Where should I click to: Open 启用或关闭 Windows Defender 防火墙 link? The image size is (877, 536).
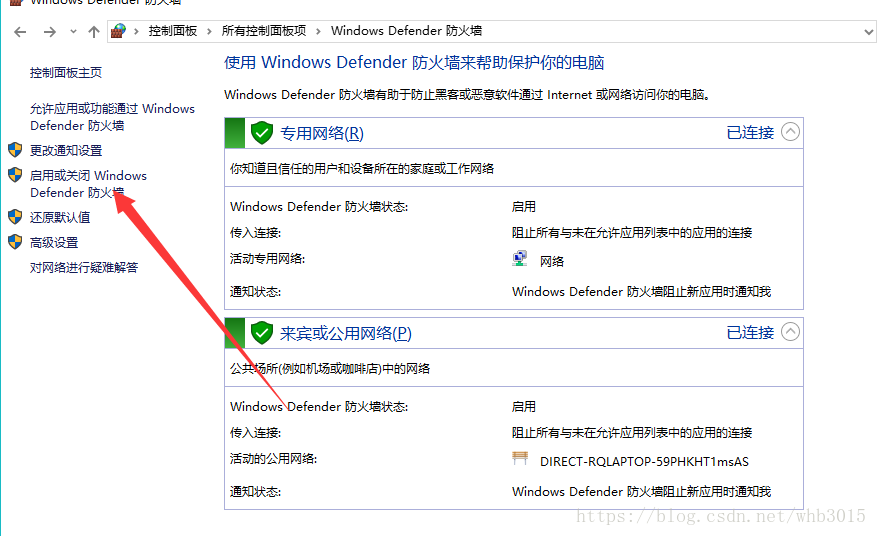pos(88,184)
